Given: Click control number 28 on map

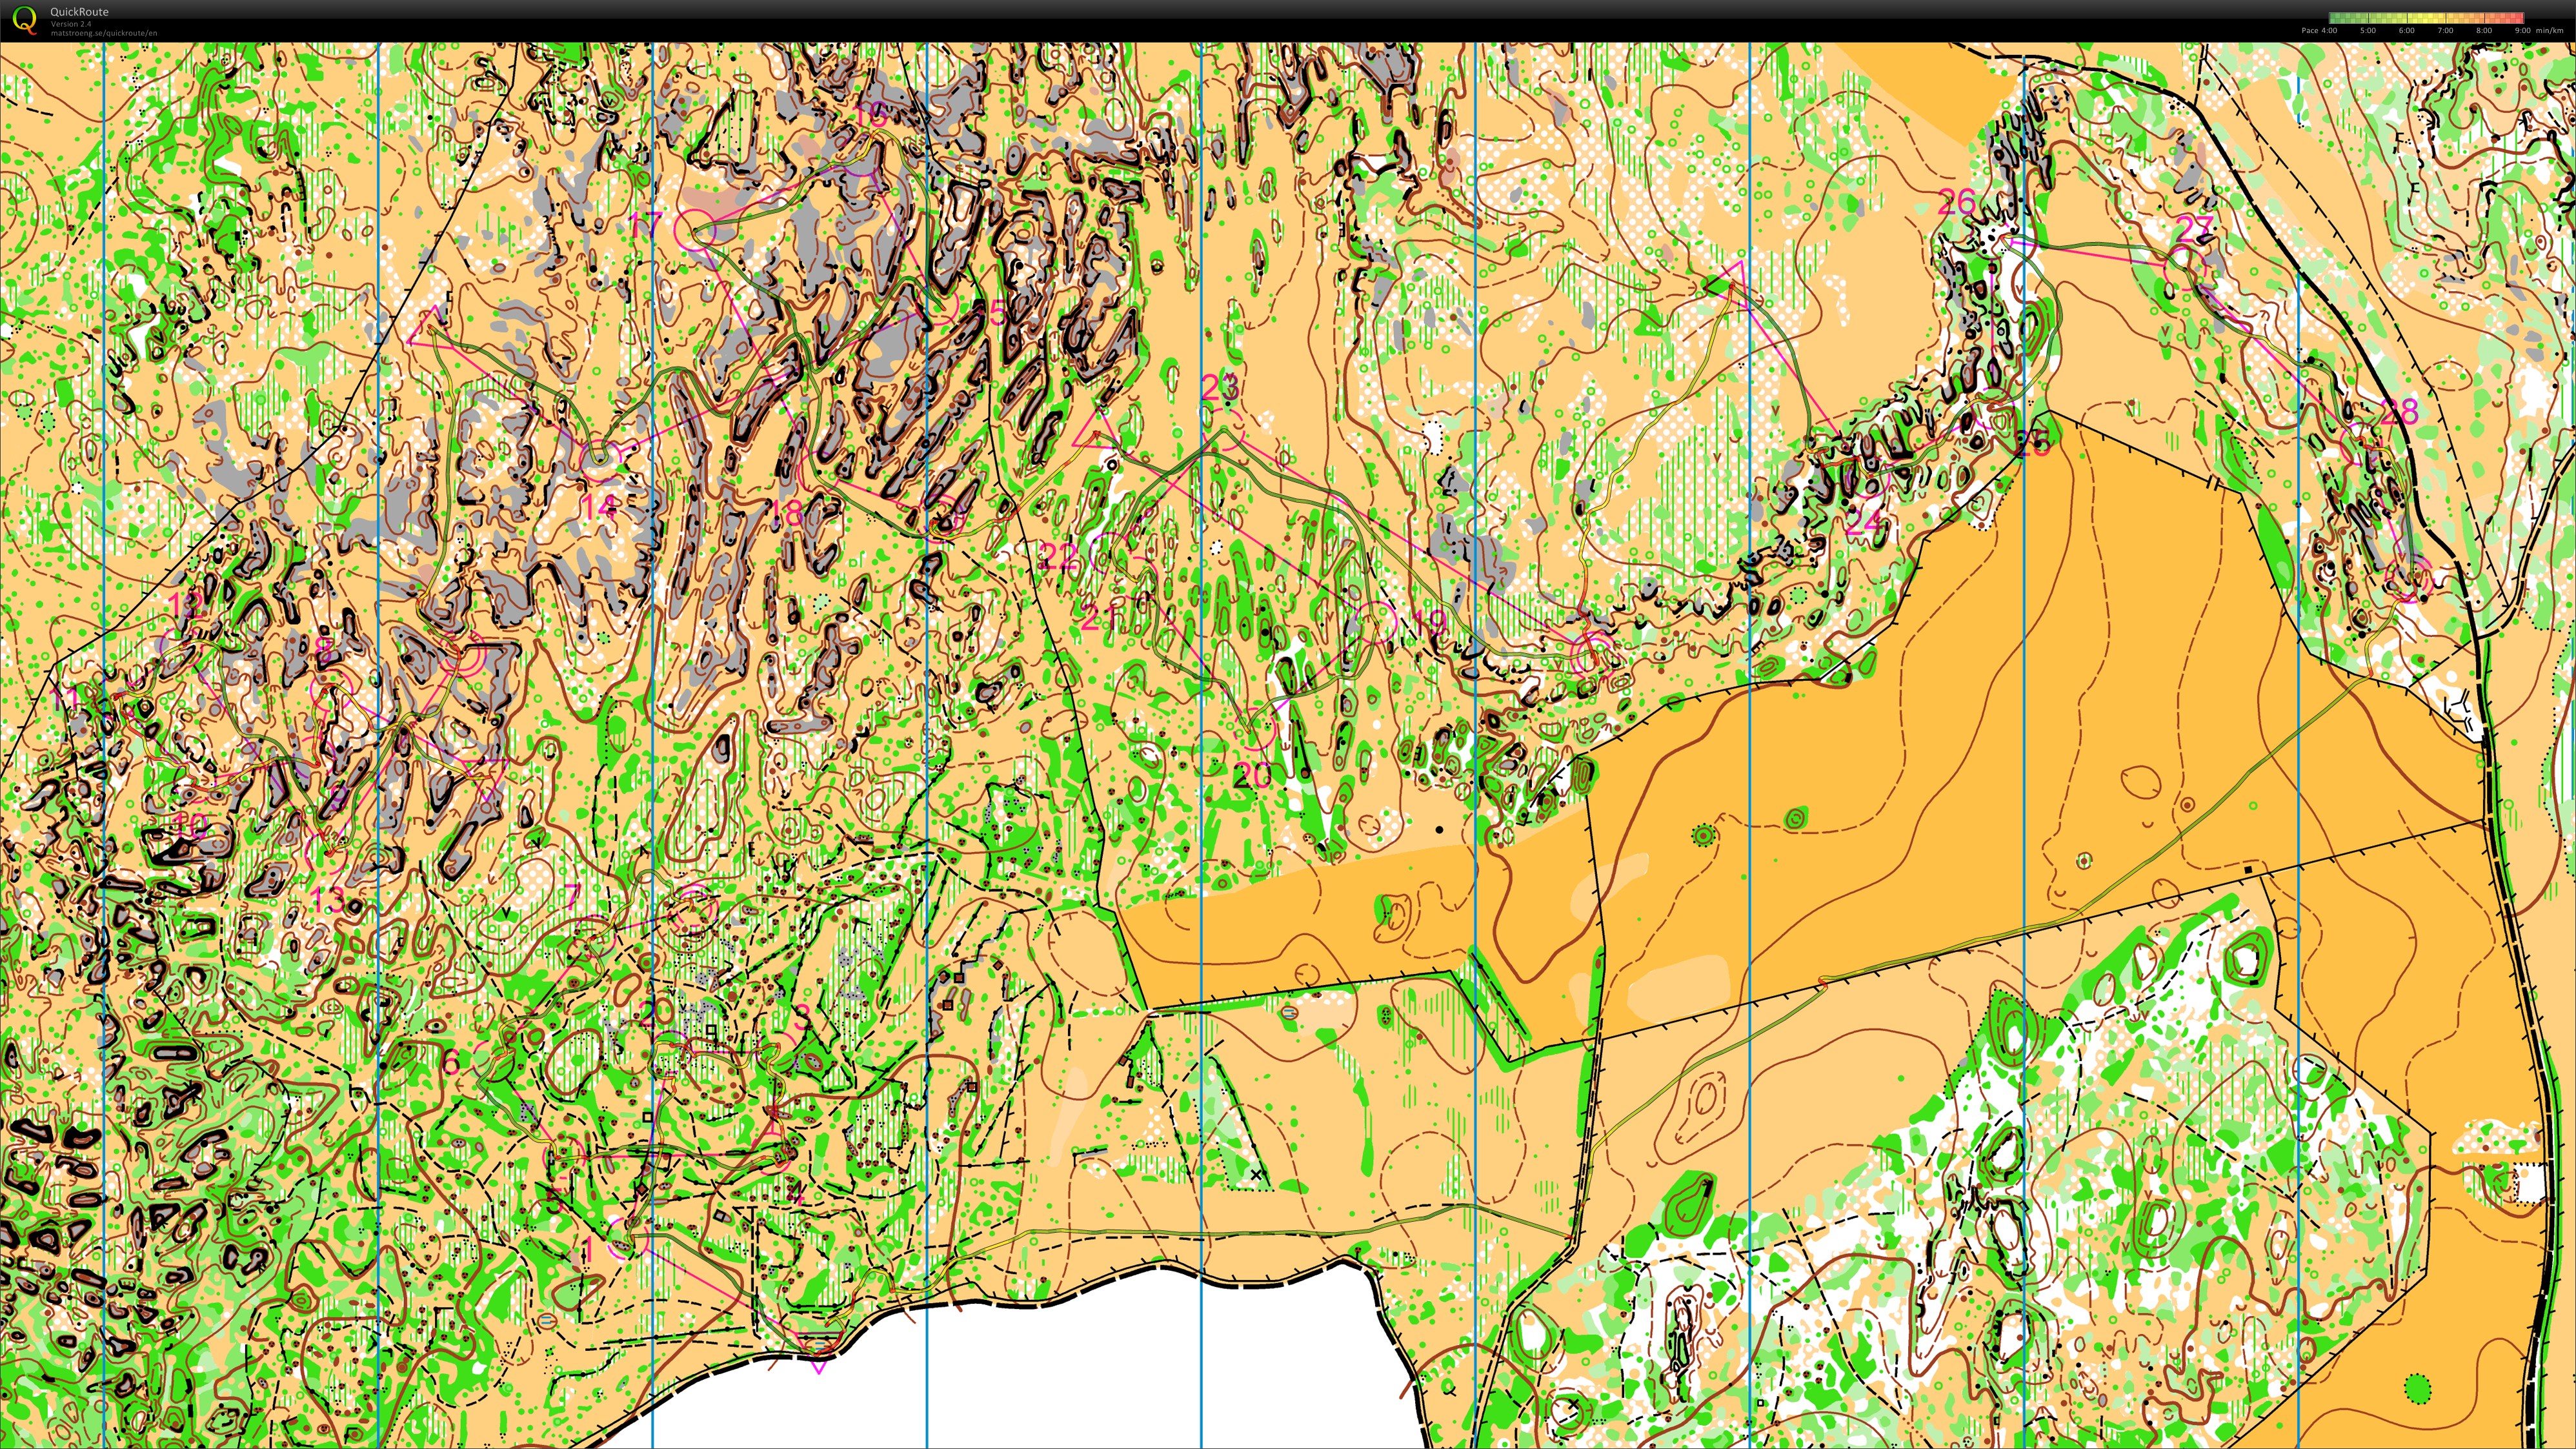Looking at the screenshot, I should (2399, 412).
